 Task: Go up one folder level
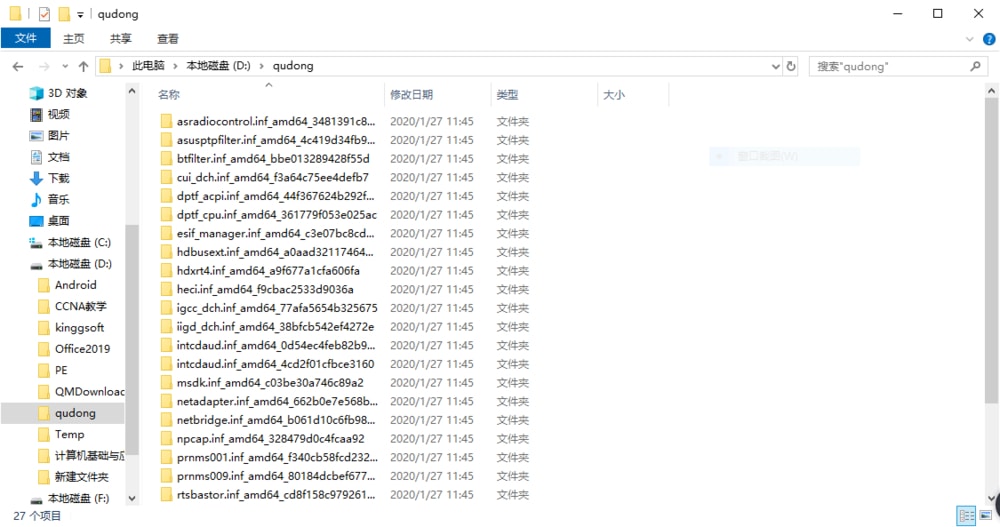tap(83, 66)
